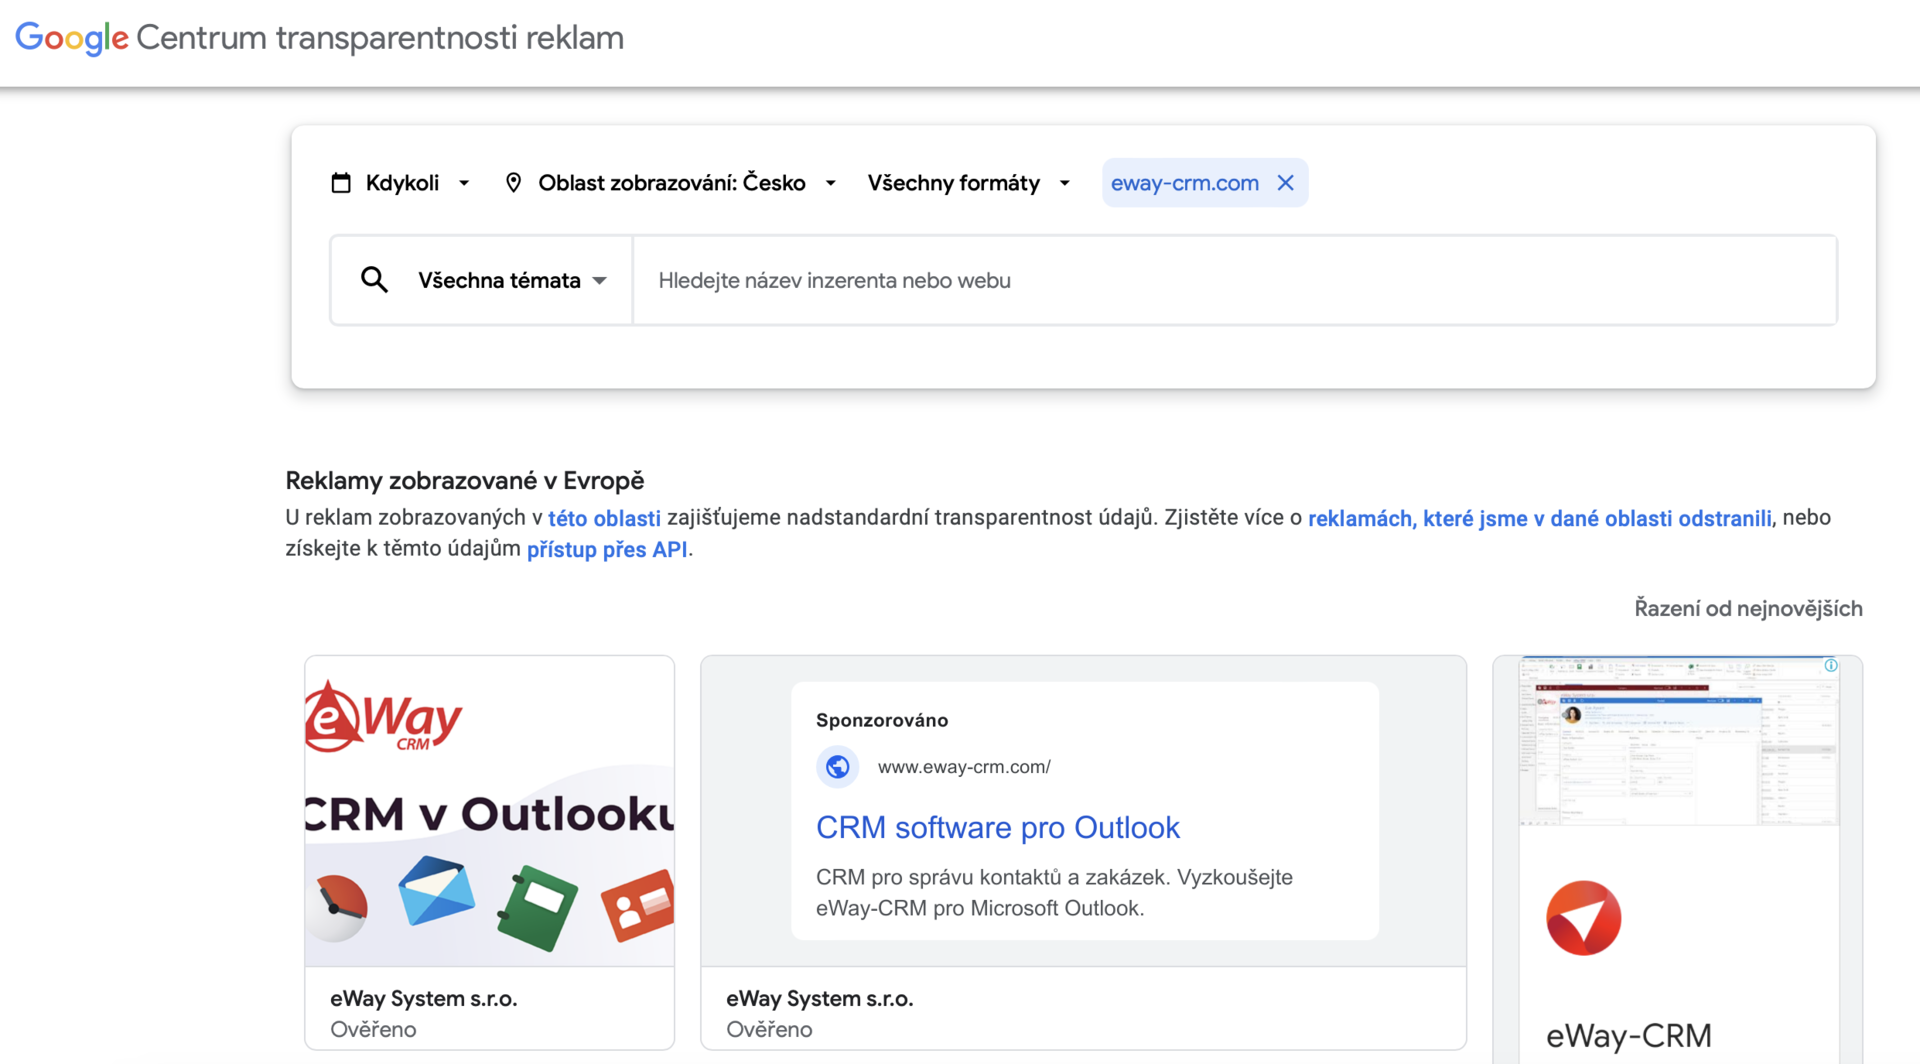This screenshot has width=1920, height=1064.
Task: Click the ad info icon on third card
Action: click(1830, 665)
